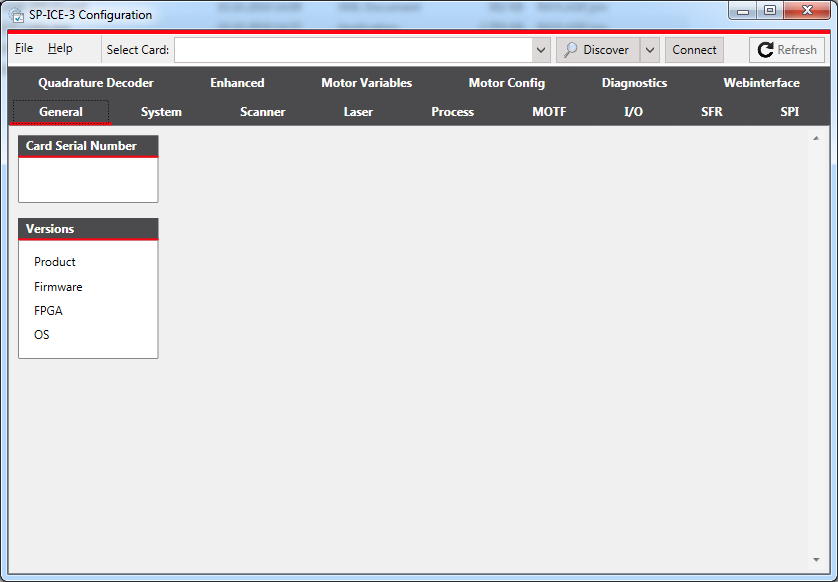
Task: Click the Card Serial Number panel header
Action: pos(88,146)
